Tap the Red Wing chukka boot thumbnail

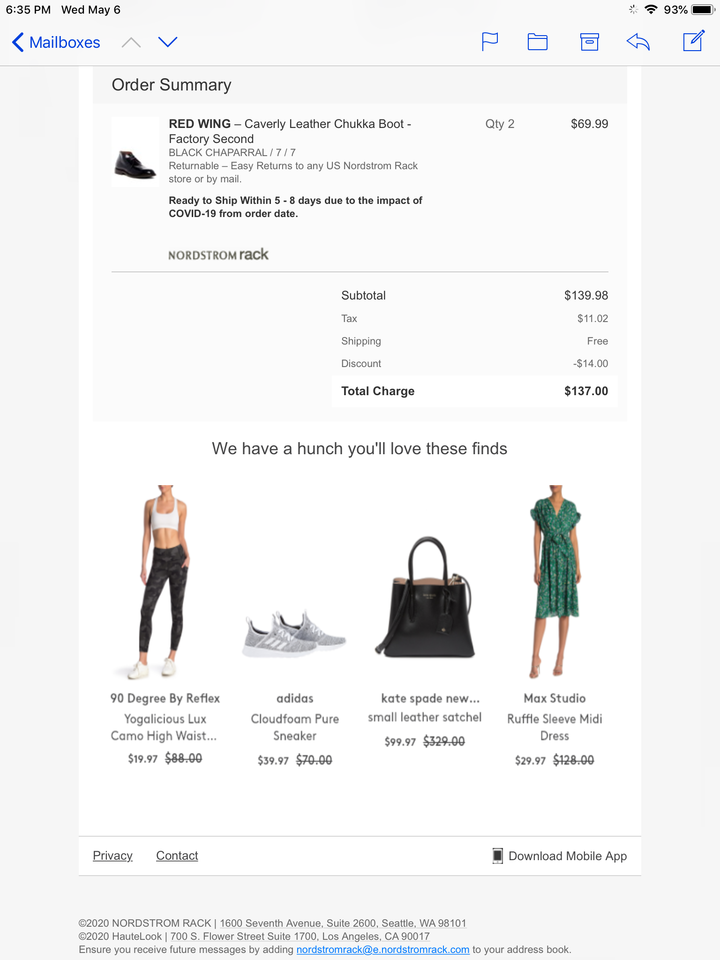pyautogui.click(x=135, y=152)
